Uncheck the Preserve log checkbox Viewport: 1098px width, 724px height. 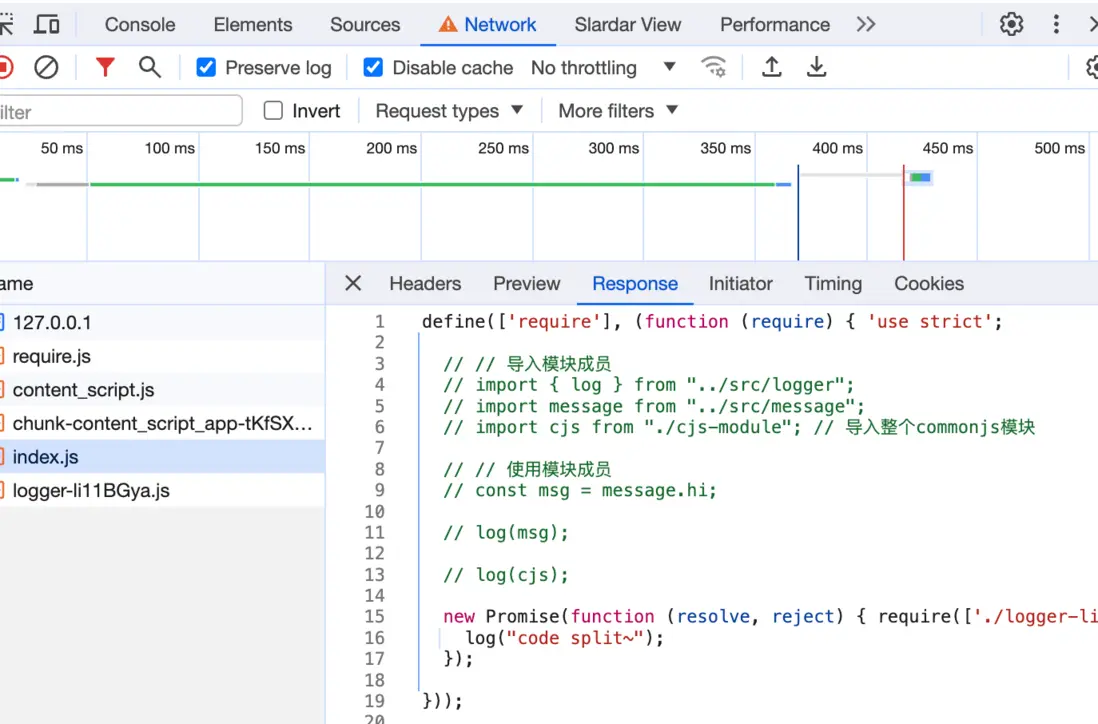coord(206,67)
